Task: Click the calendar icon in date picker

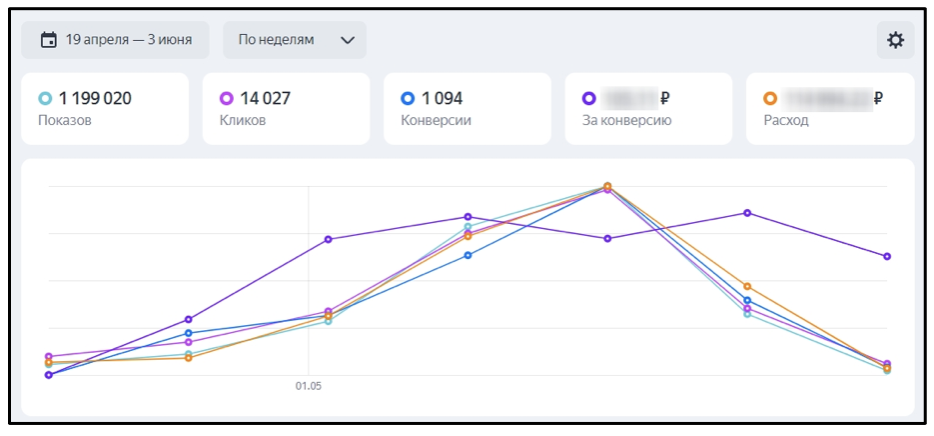Action: point(48,40)
